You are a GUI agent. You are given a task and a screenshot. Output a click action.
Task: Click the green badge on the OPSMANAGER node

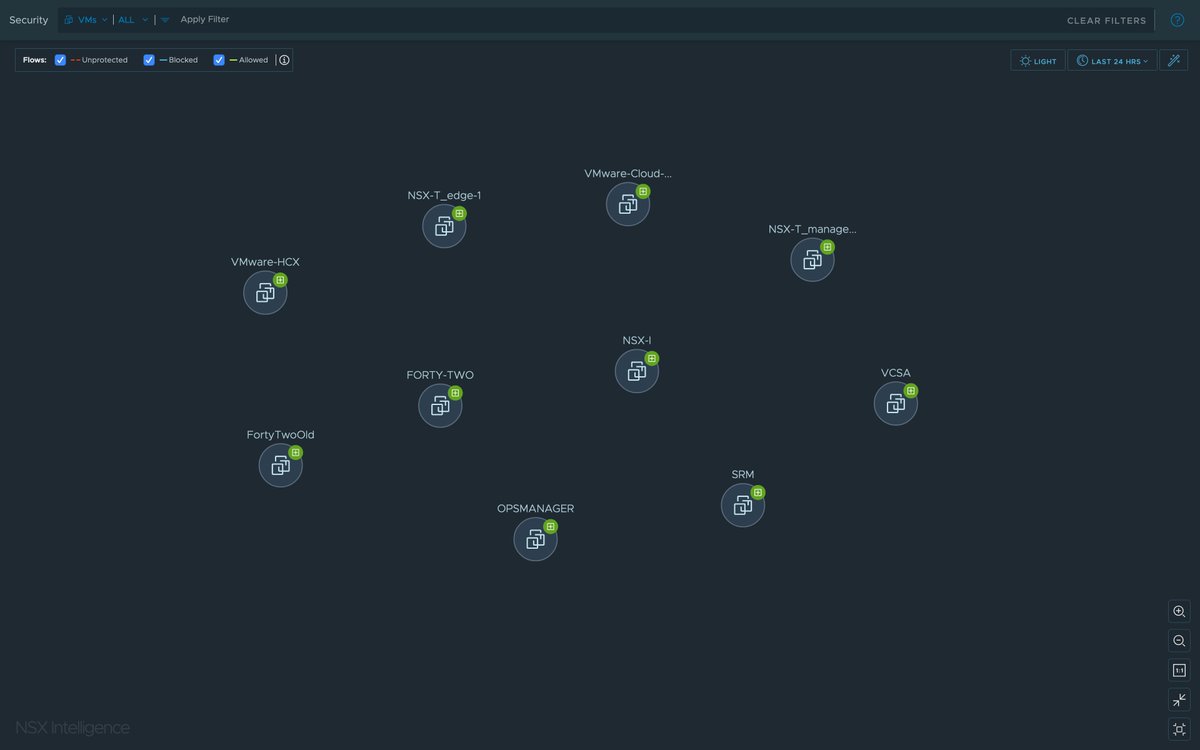point(551,526)
